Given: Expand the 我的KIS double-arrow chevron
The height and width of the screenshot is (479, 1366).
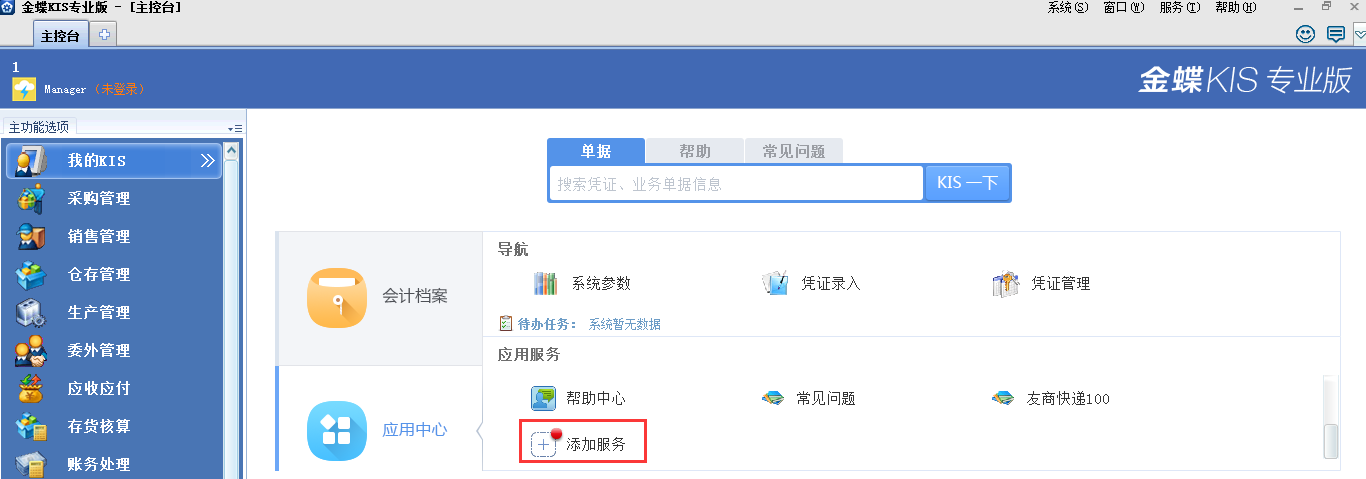Looking at the screenshot, I should [207, 160].
